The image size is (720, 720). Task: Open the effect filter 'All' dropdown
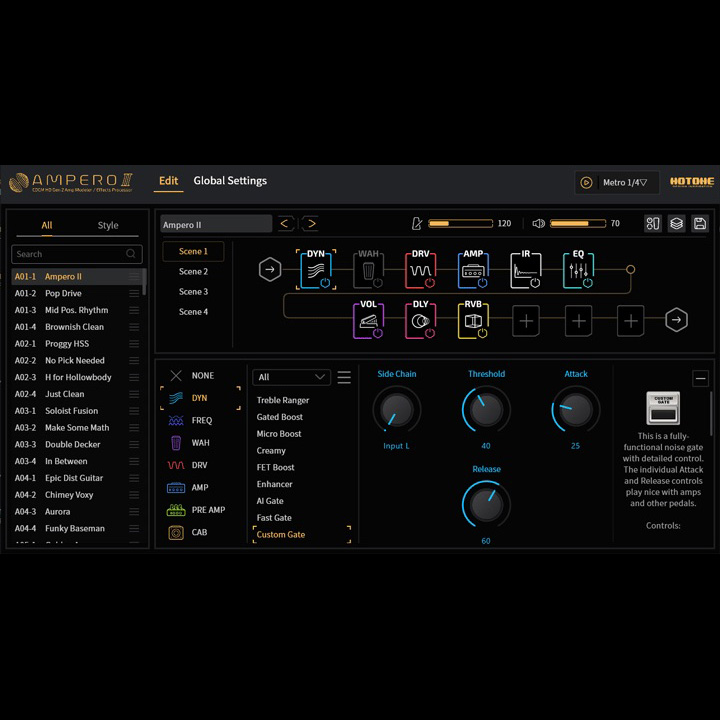291,377
